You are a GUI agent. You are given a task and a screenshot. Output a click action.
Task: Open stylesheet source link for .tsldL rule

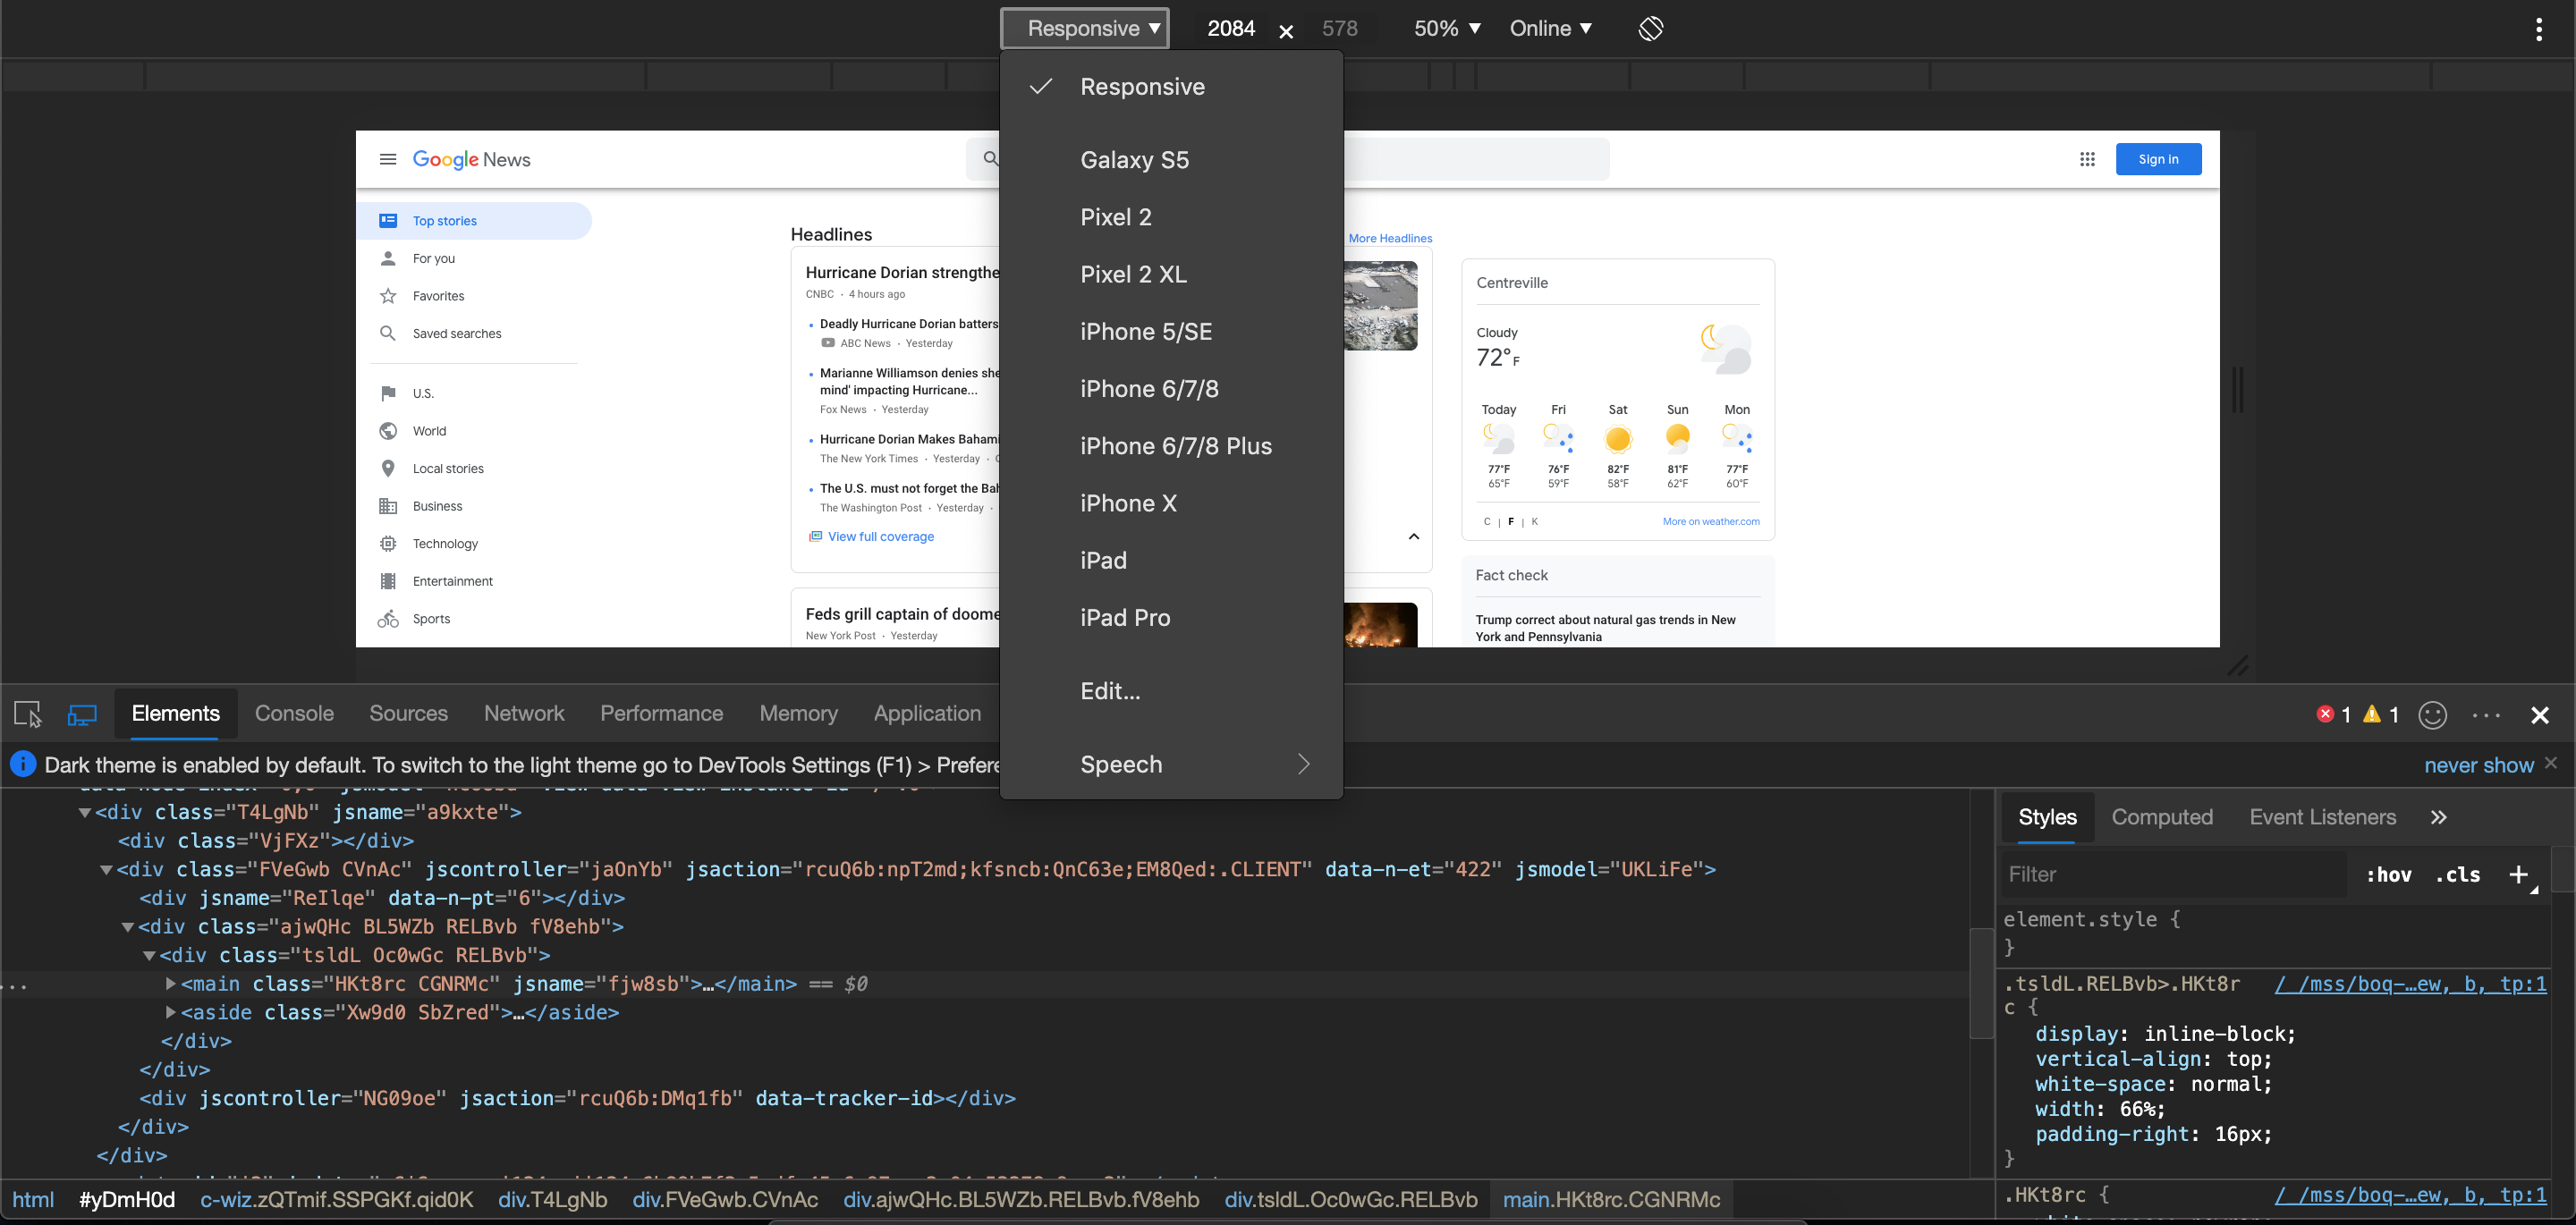click(2410, 984)
